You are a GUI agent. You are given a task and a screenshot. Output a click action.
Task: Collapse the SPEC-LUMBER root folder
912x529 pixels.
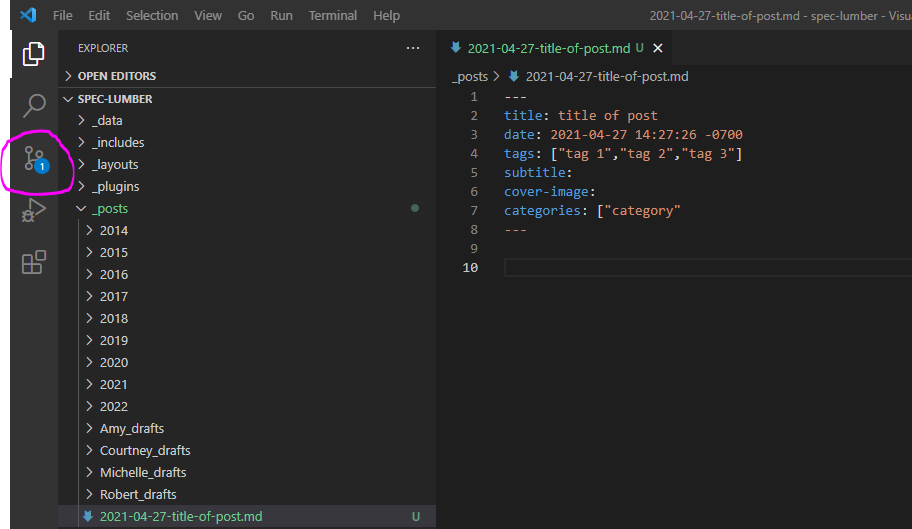point(114,99)
